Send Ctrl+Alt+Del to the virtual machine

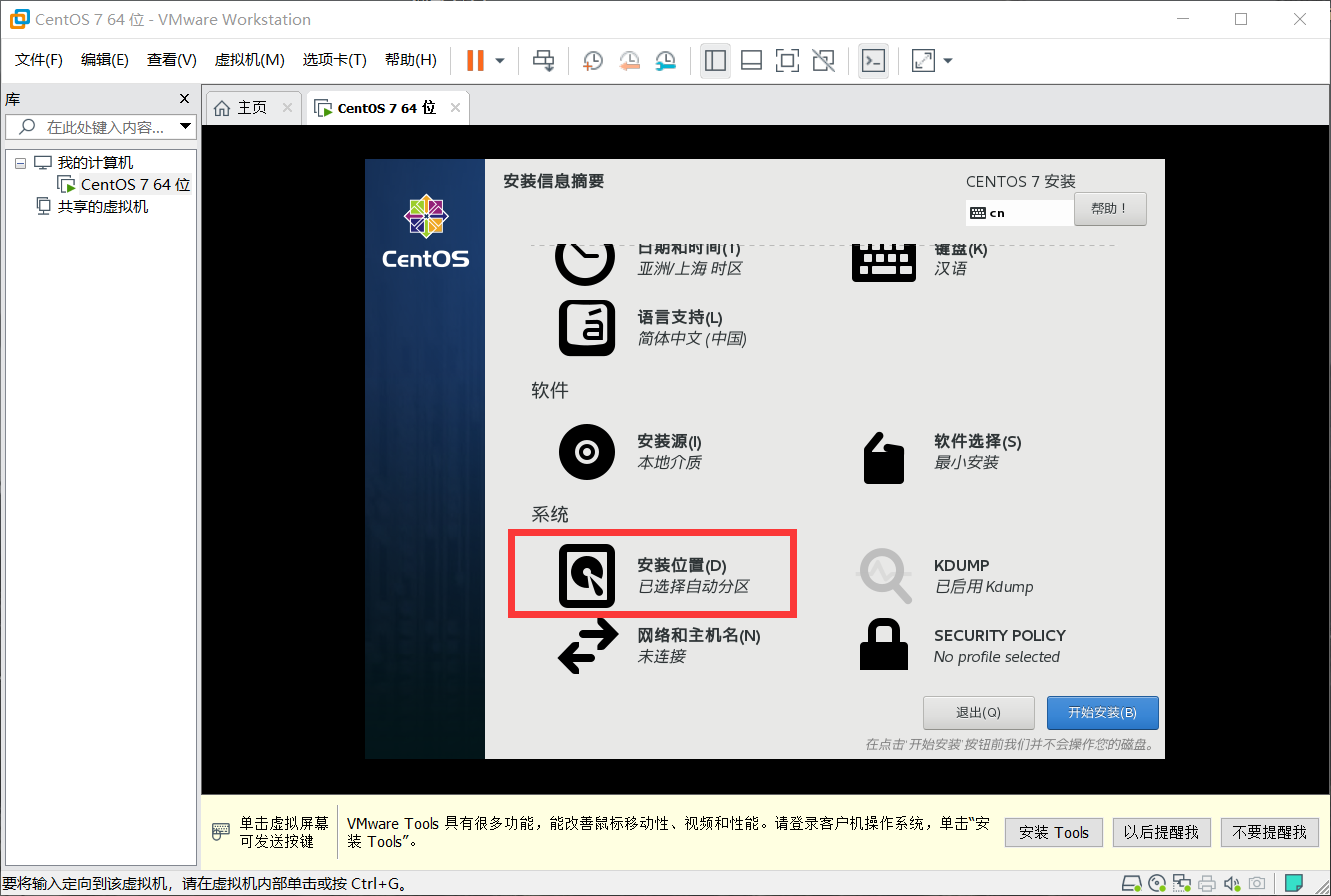tap(544, 61)
